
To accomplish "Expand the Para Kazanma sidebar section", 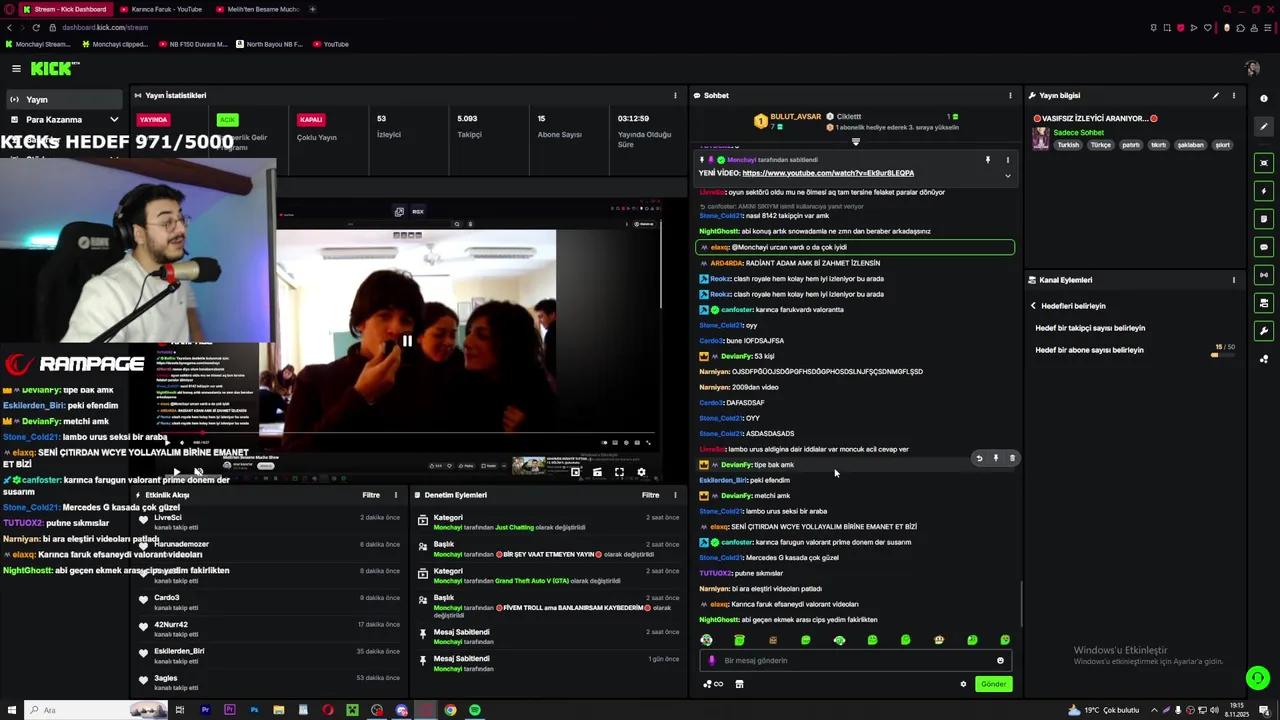I will pos(65,119).
